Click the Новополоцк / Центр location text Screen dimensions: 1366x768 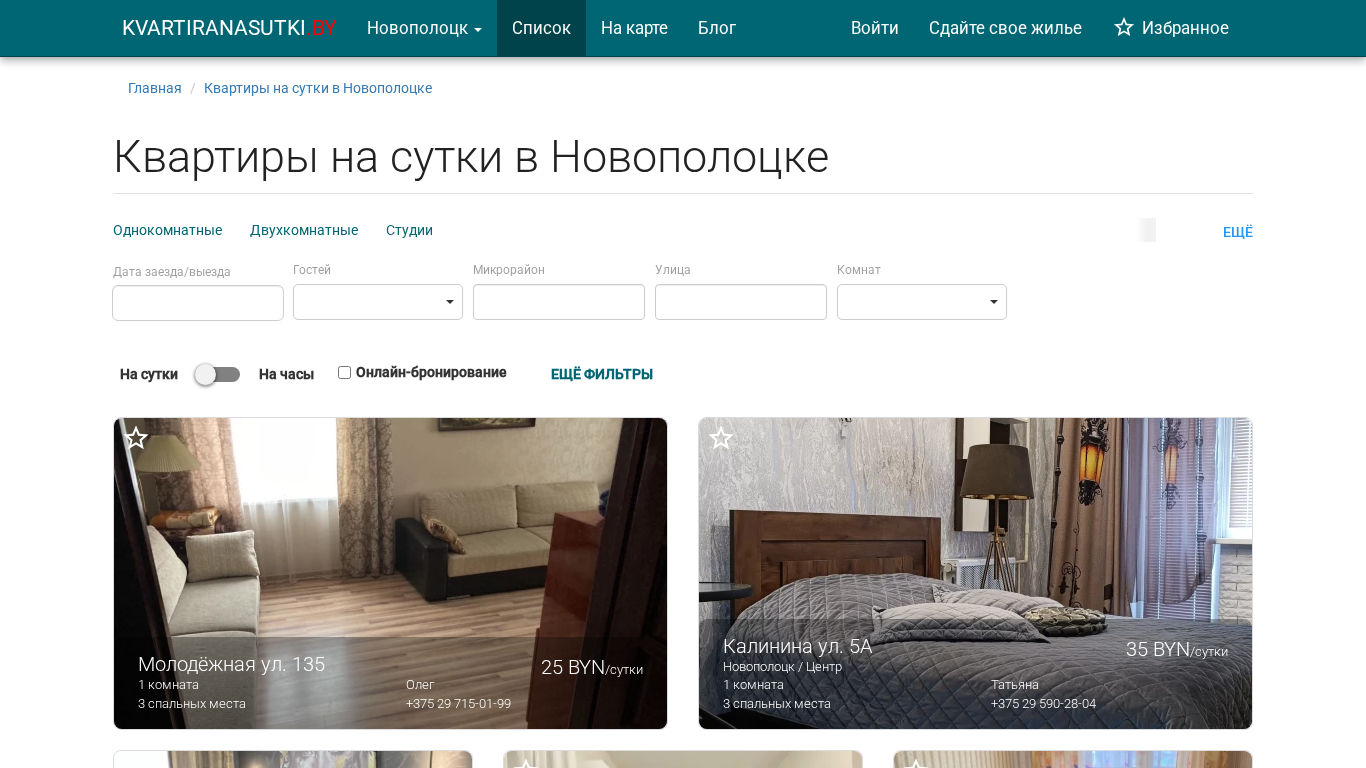782,667
